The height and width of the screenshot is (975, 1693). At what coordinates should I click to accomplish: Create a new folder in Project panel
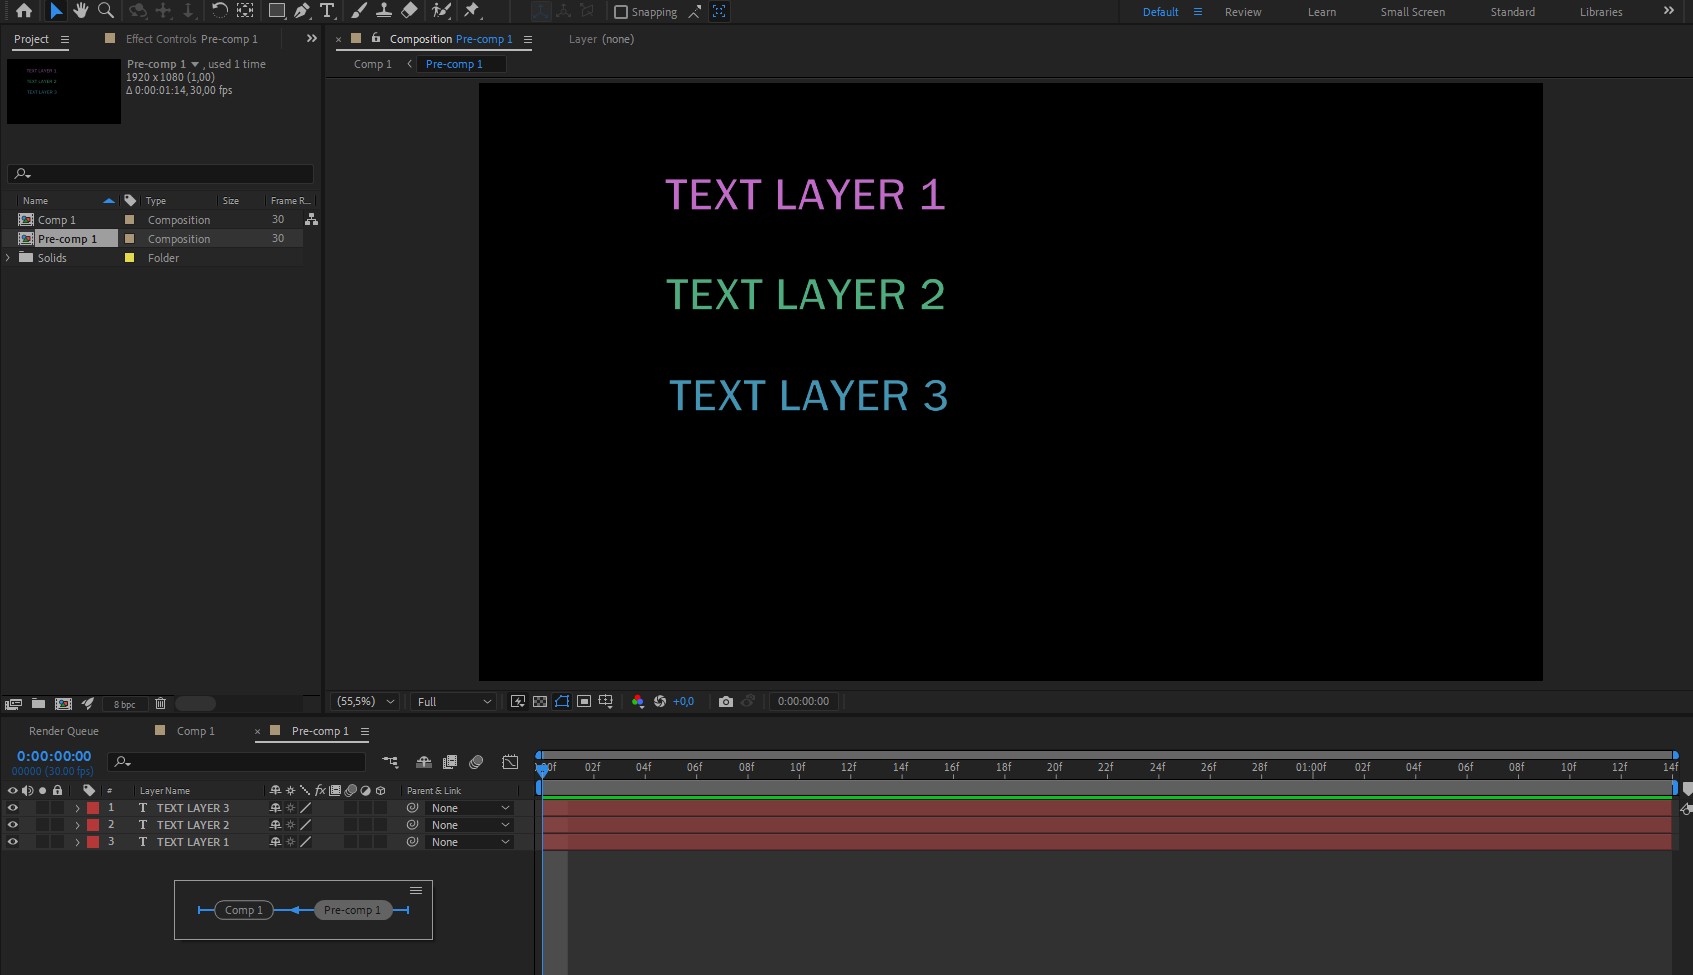click(x=38, y=703)
